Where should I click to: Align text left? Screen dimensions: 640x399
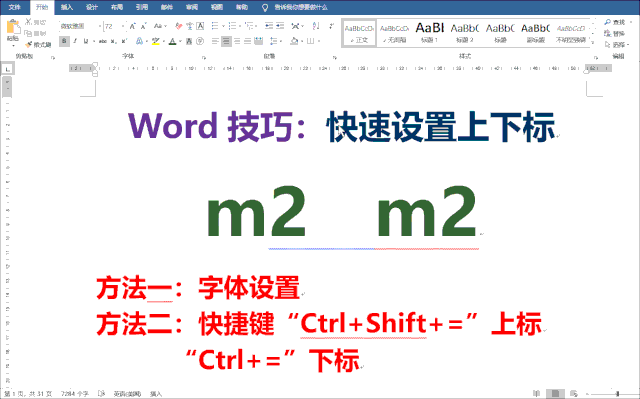(x=216, y=41)
